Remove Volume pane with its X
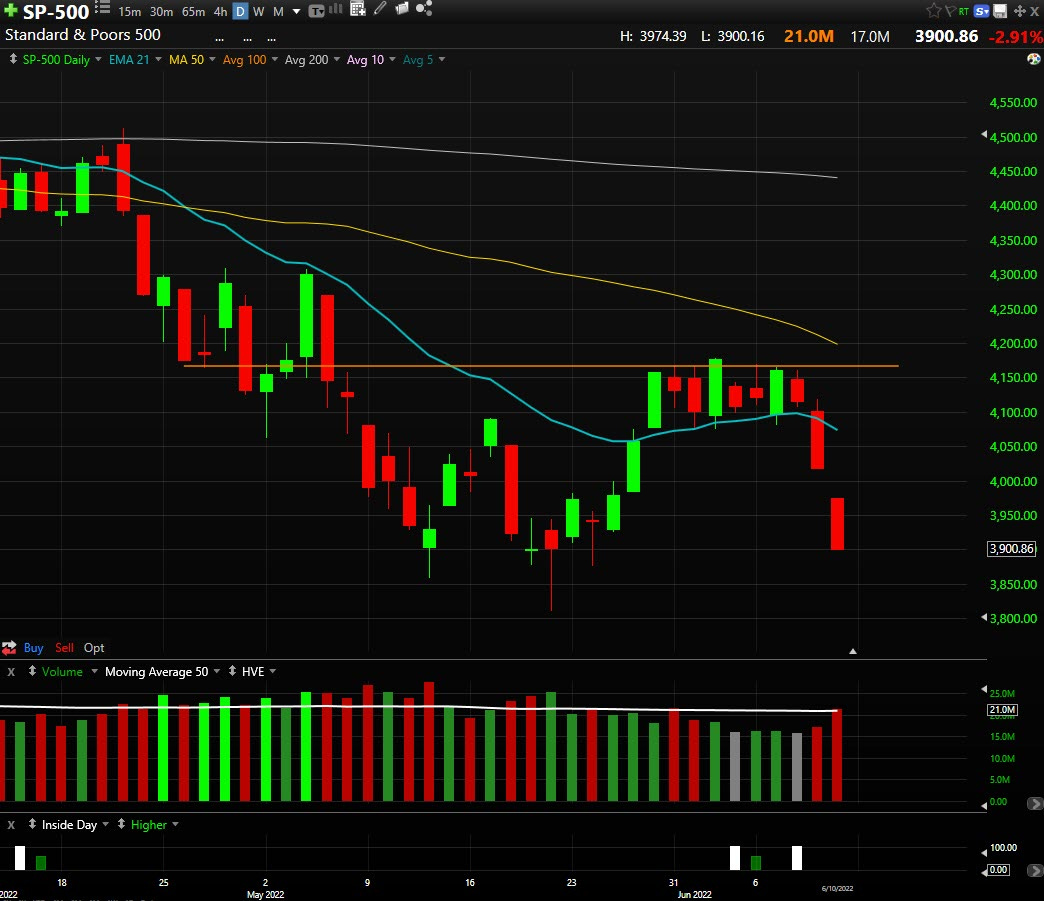The image size is (1044, 901). (11, 672)
